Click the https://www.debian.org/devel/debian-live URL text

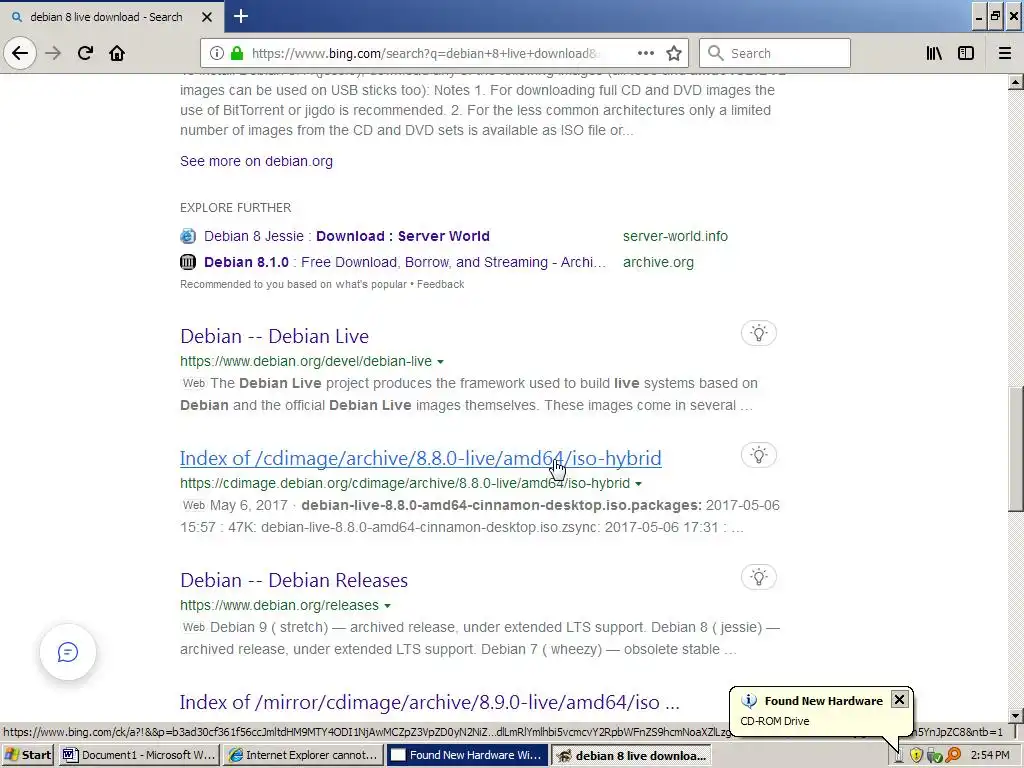[306, 361]
